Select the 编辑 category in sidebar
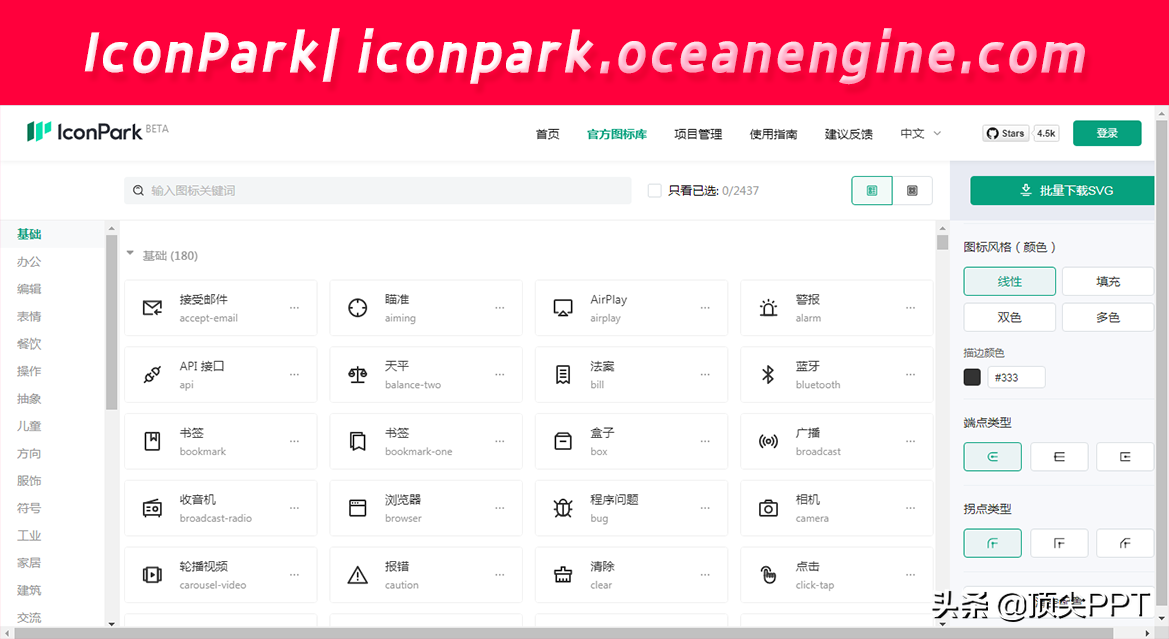The height and width of the screenshot is (639, 1169). click(x=29, y=289)
